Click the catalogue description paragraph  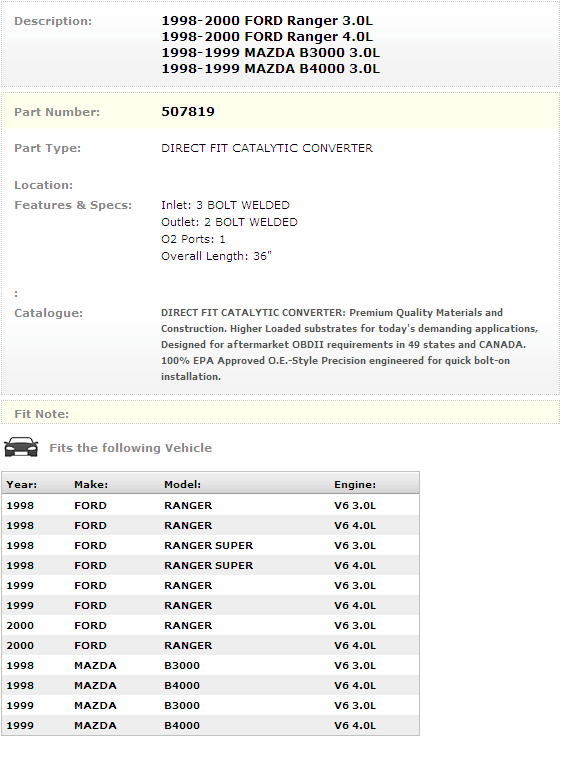tap(349, 344)
